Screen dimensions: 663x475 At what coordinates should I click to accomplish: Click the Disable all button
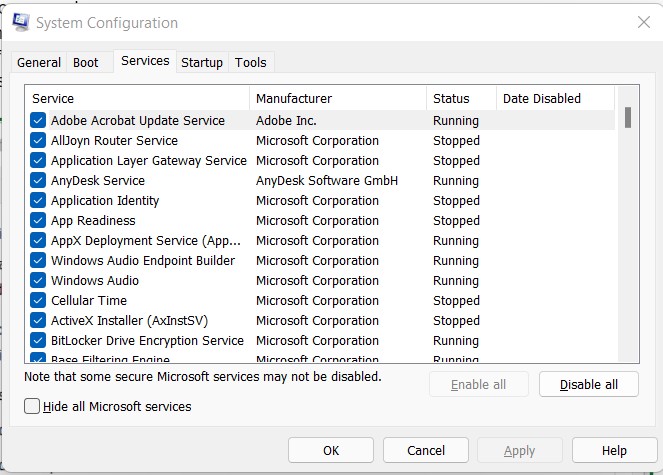[588, 385]
